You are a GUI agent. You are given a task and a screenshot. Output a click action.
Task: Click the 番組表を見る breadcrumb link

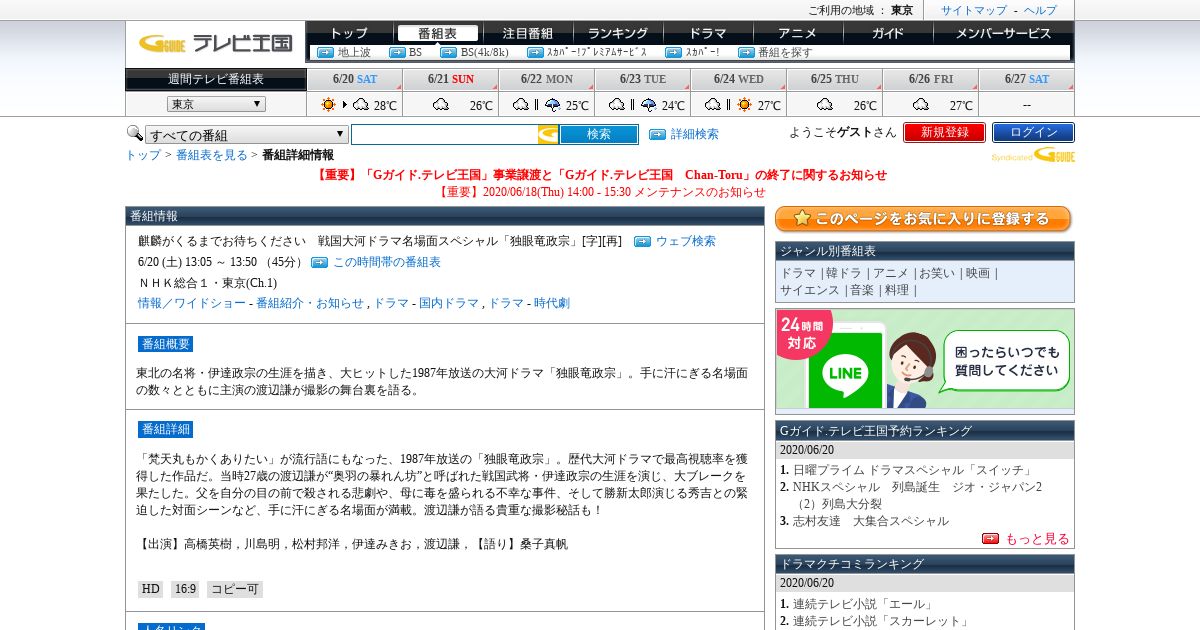212,155
